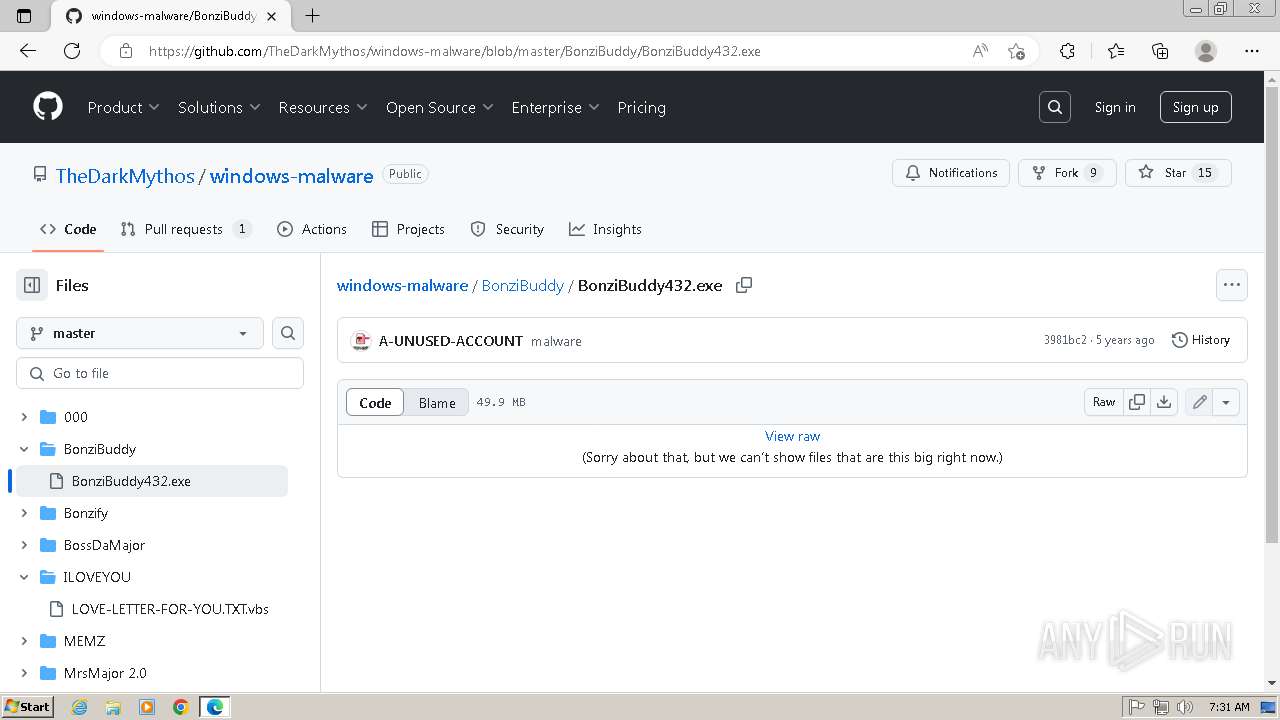Focus the Go to file search field
The image size is (1280, 720).
tap(160, 373)
